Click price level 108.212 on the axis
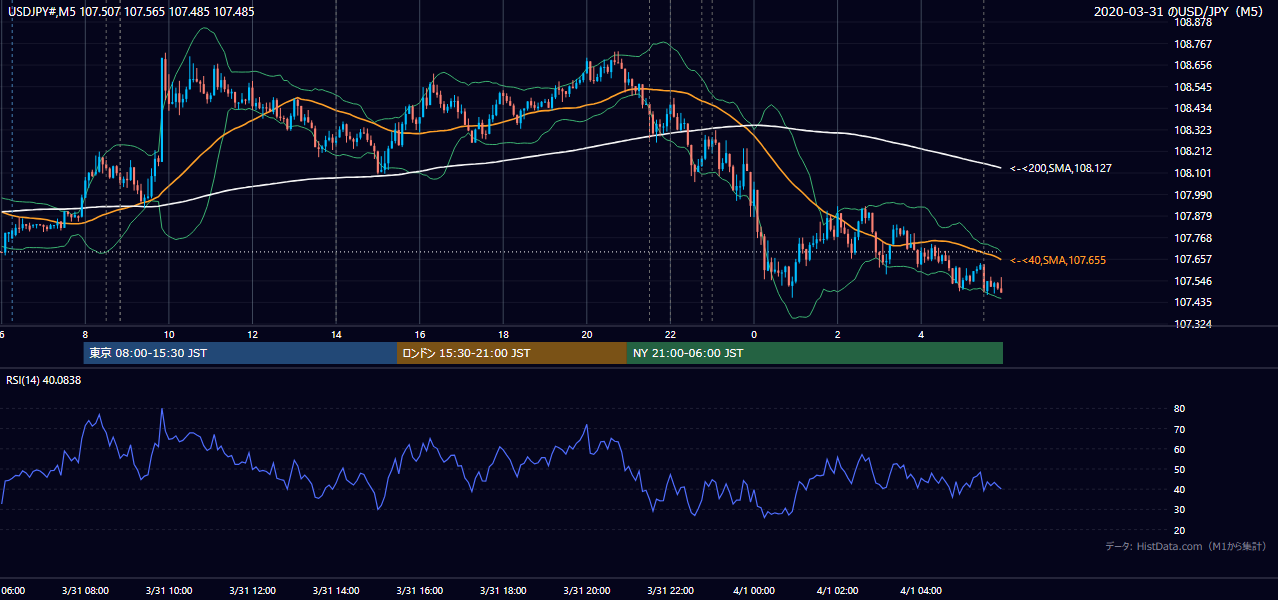The width and height of the screenshot is (1278, 600). 1193,152
